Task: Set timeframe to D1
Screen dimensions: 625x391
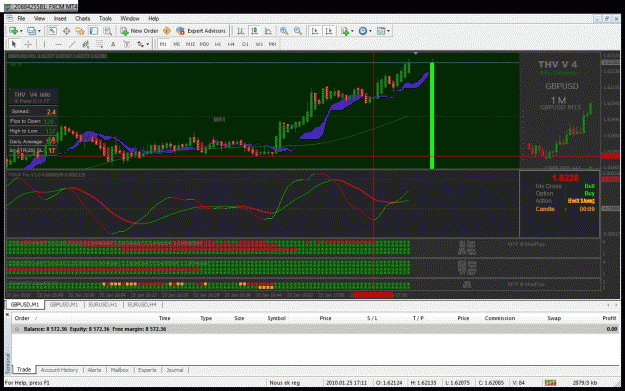Action: pos(245,44)
